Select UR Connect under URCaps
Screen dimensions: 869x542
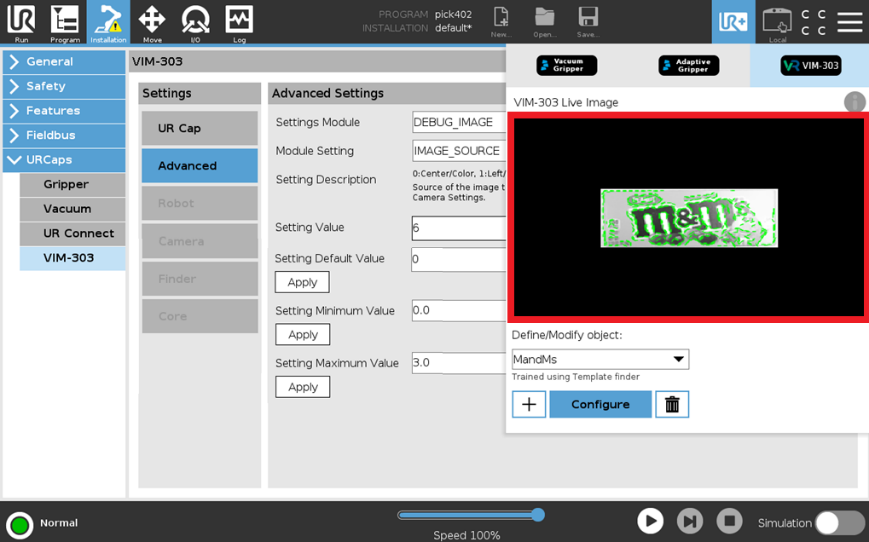click(x=72, y=233)
